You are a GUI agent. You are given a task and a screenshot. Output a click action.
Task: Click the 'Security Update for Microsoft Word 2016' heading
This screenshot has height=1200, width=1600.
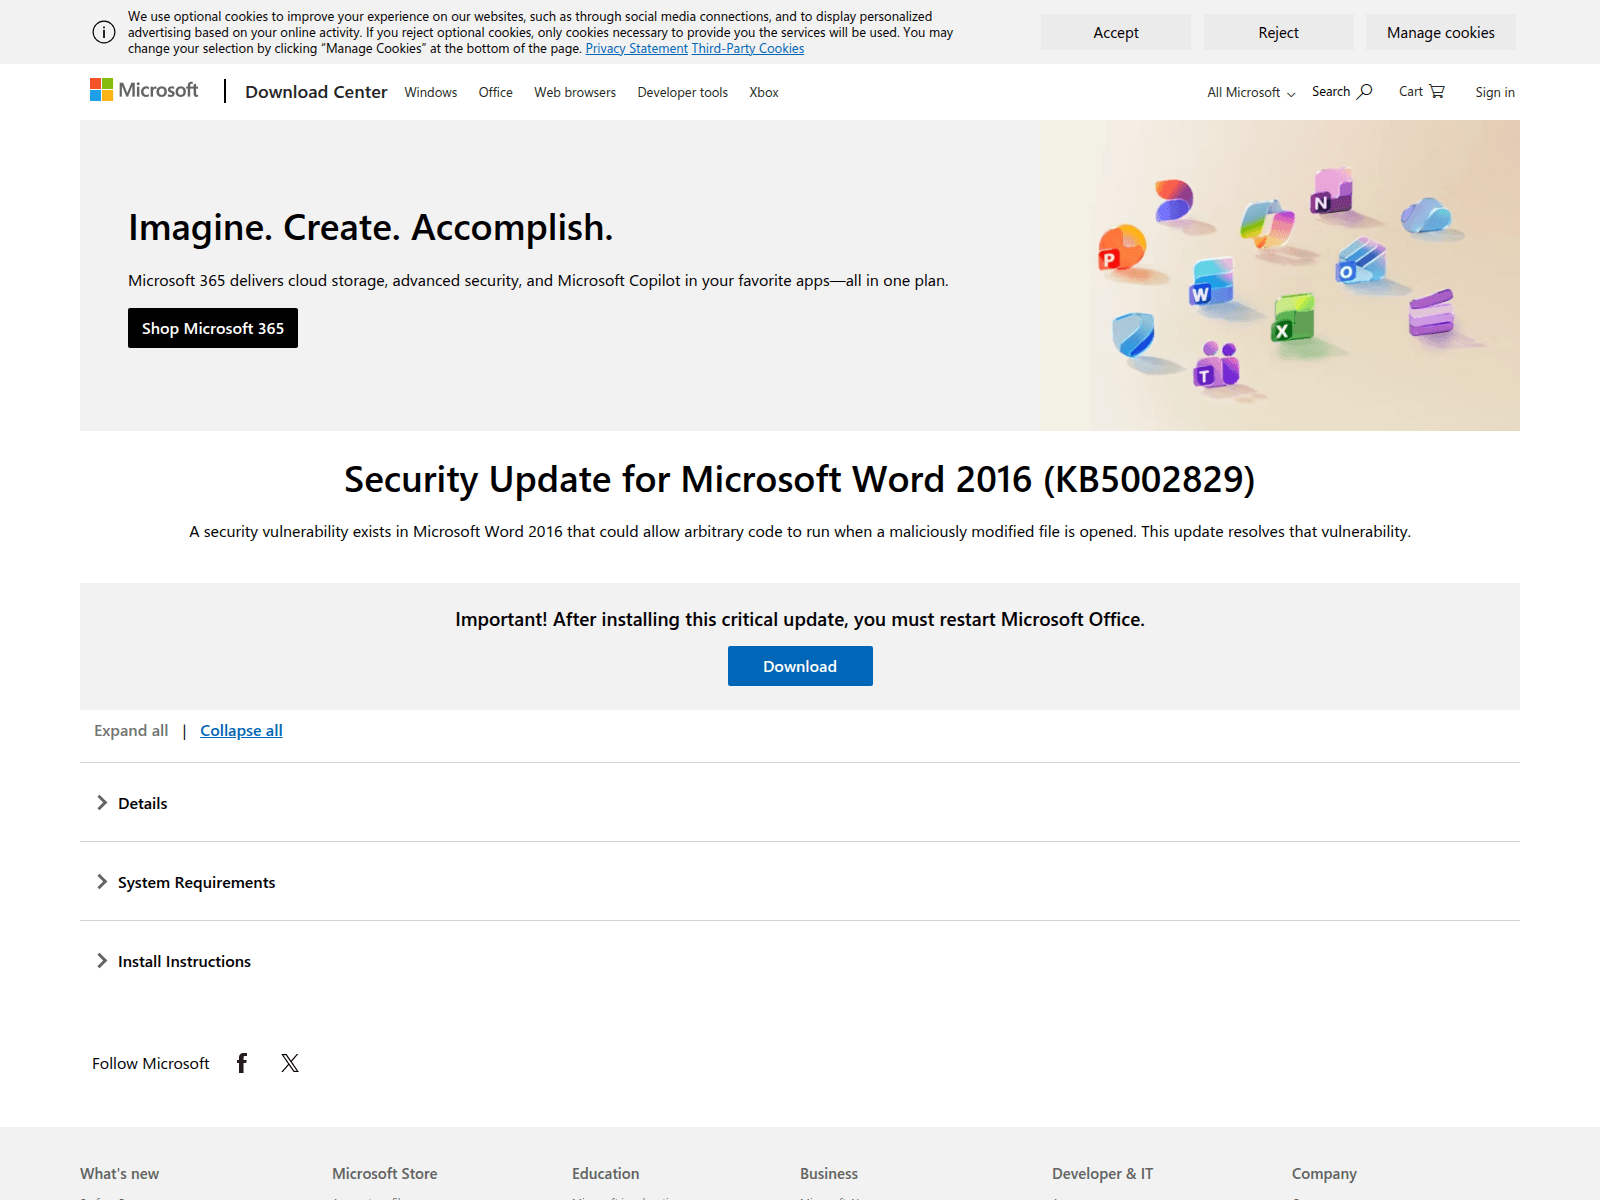[800, 480]
